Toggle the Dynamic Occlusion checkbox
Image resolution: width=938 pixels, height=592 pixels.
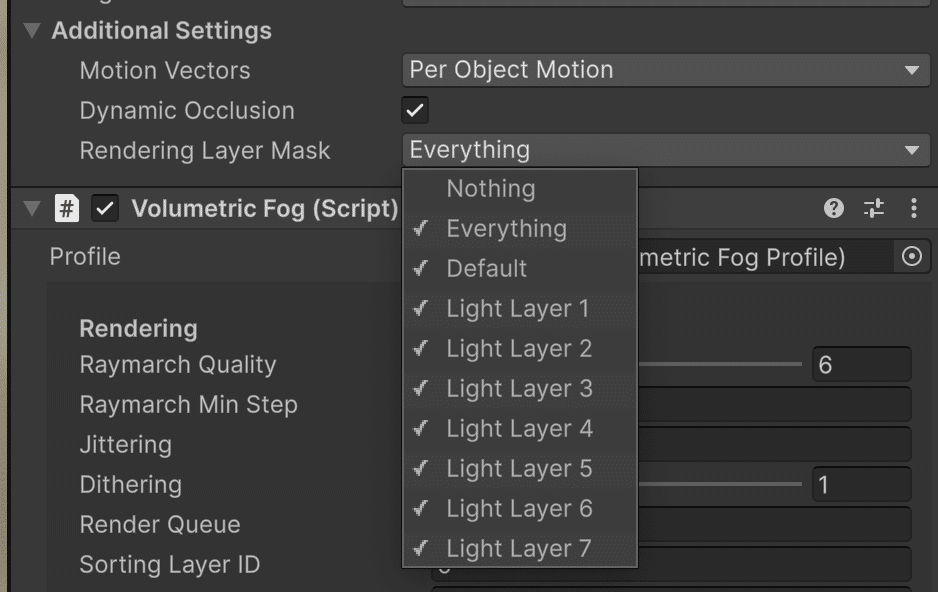click(x=415, y=110)
